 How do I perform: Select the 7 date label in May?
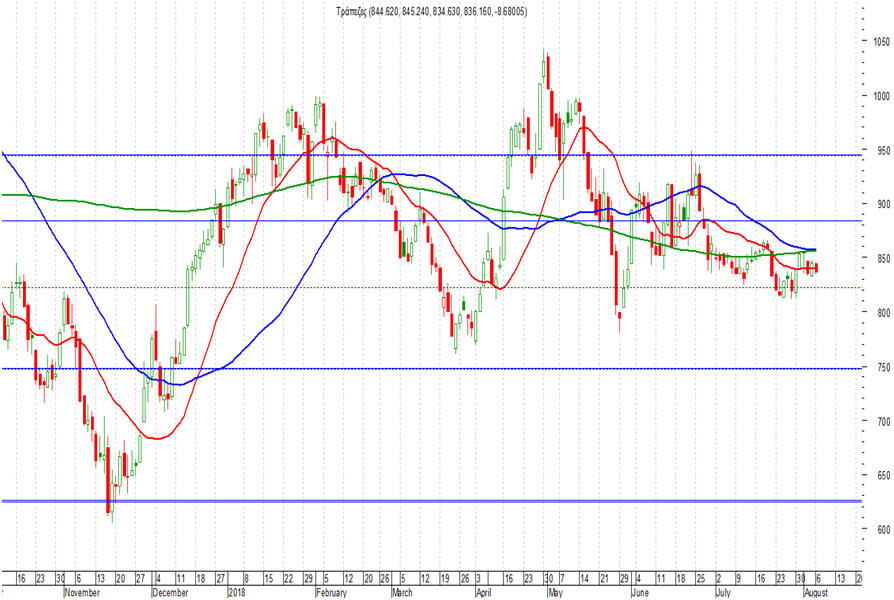(x=562, y=578)
